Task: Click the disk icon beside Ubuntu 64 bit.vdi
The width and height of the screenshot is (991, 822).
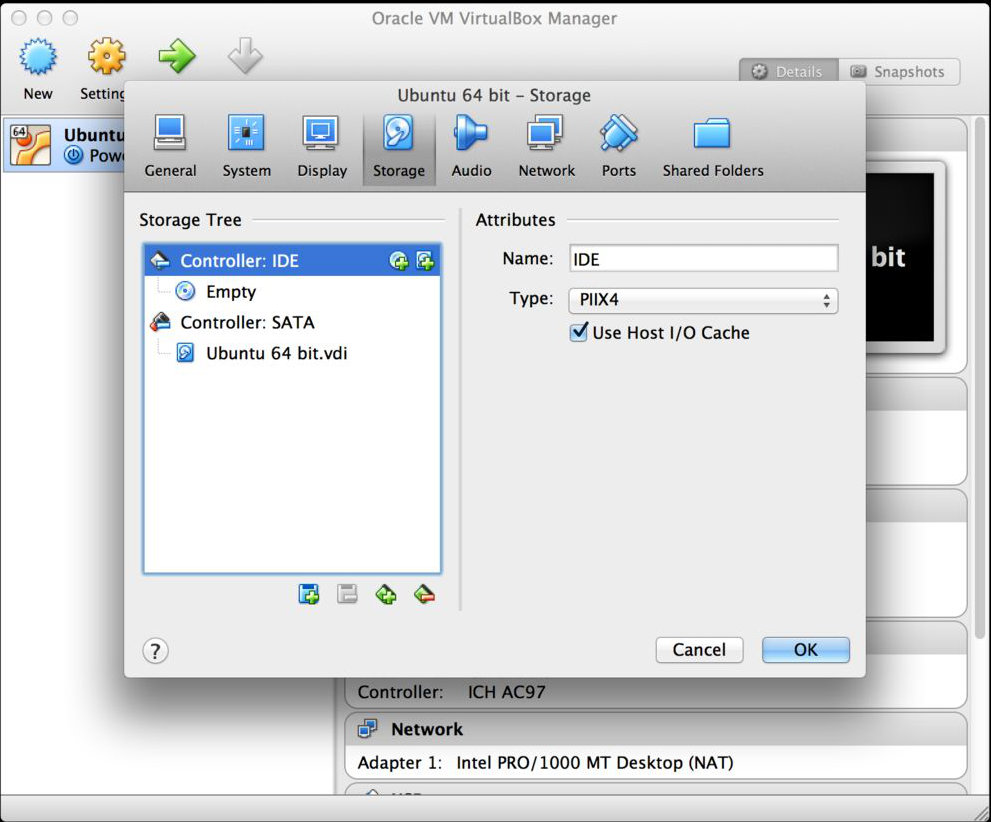Action: click(185, 353)
